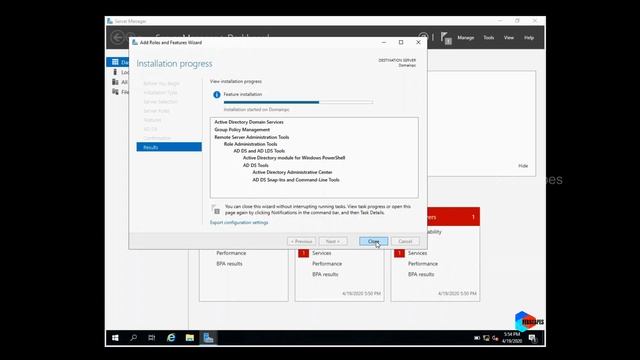Click AD DS Snap-Ins and Command-Line Tools
The height and width of the screenshot is (360, 640).
[296, 180]
